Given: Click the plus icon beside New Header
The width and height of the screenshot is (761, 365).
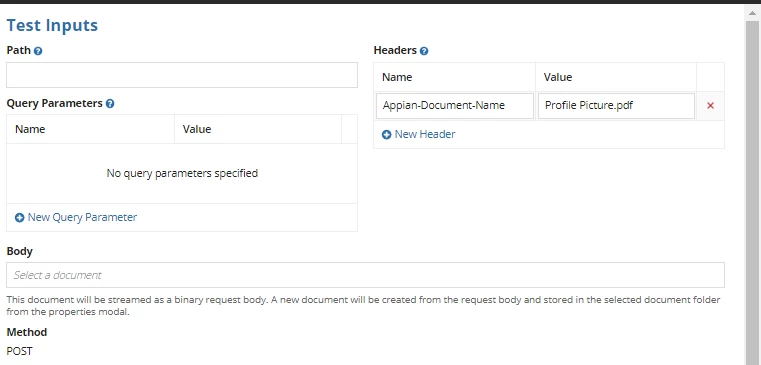Looking at the screenshot, I should click(386, 135).
